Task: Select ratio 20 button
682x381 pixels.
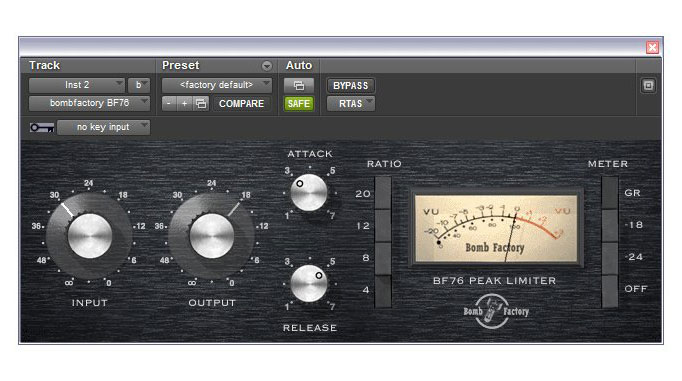Action: click(x=383, y=193)
